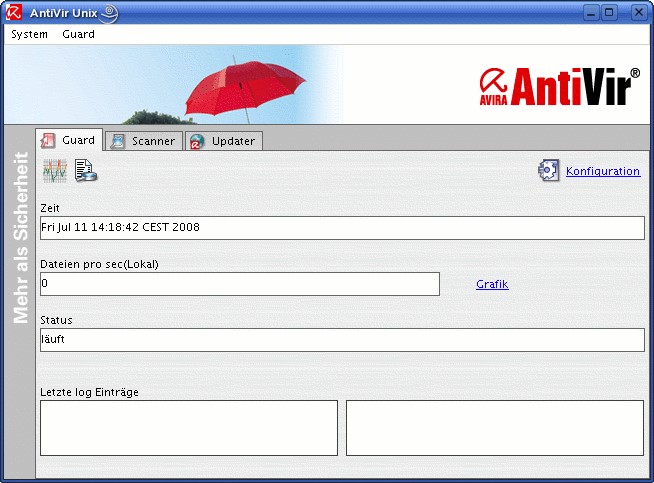Click the Dateien pro sec field
Image resolution: width=654 pixels, height=483 pixels.
pyautogui.click(x=240, y=284)
